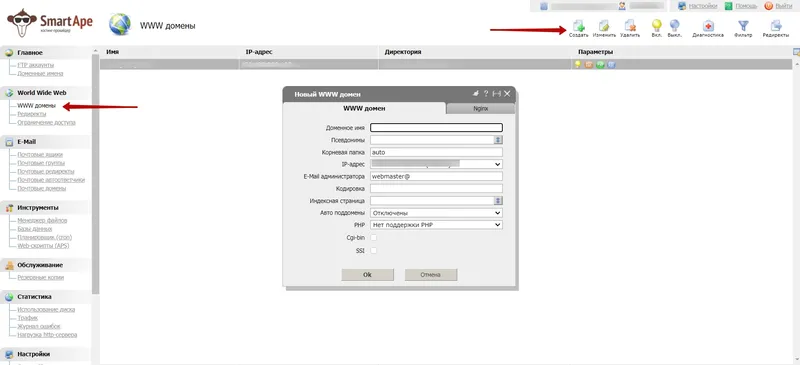Click the sidebar vertical scrollbar
The image size is (800, 365).
95,174
